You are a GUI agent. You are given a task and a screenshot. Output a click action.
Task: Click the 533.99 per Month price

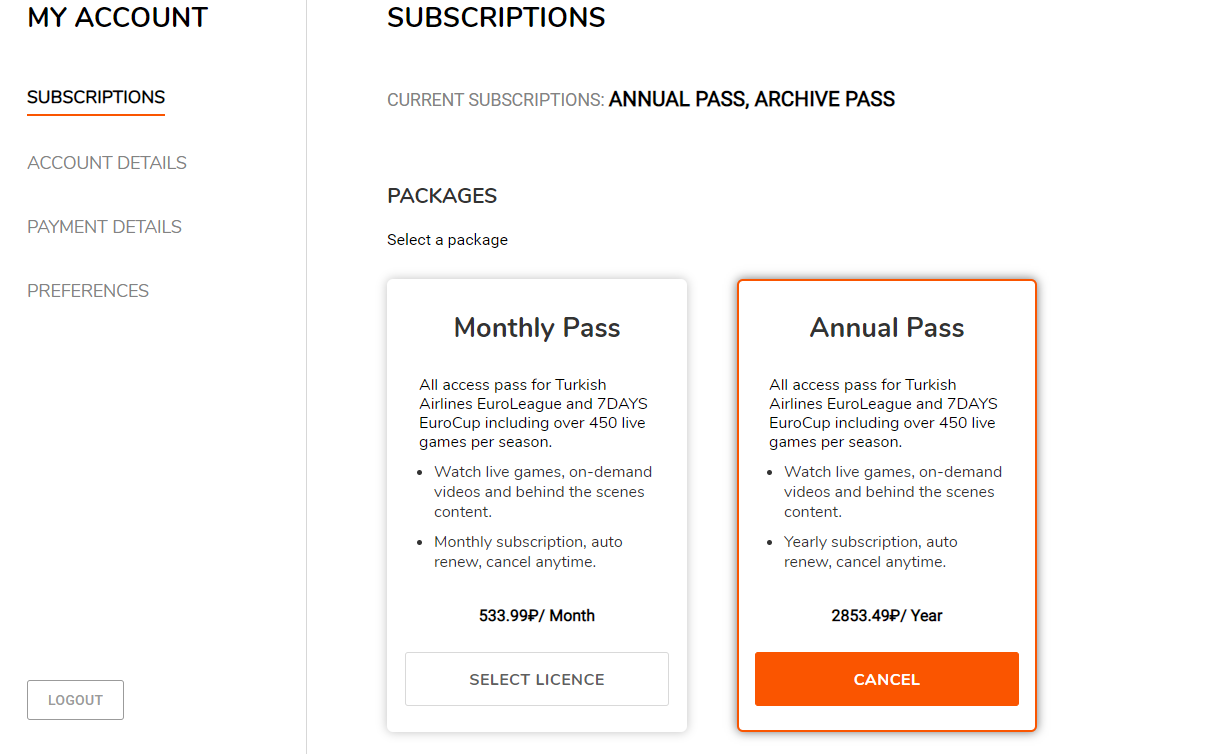pos(537,616)
